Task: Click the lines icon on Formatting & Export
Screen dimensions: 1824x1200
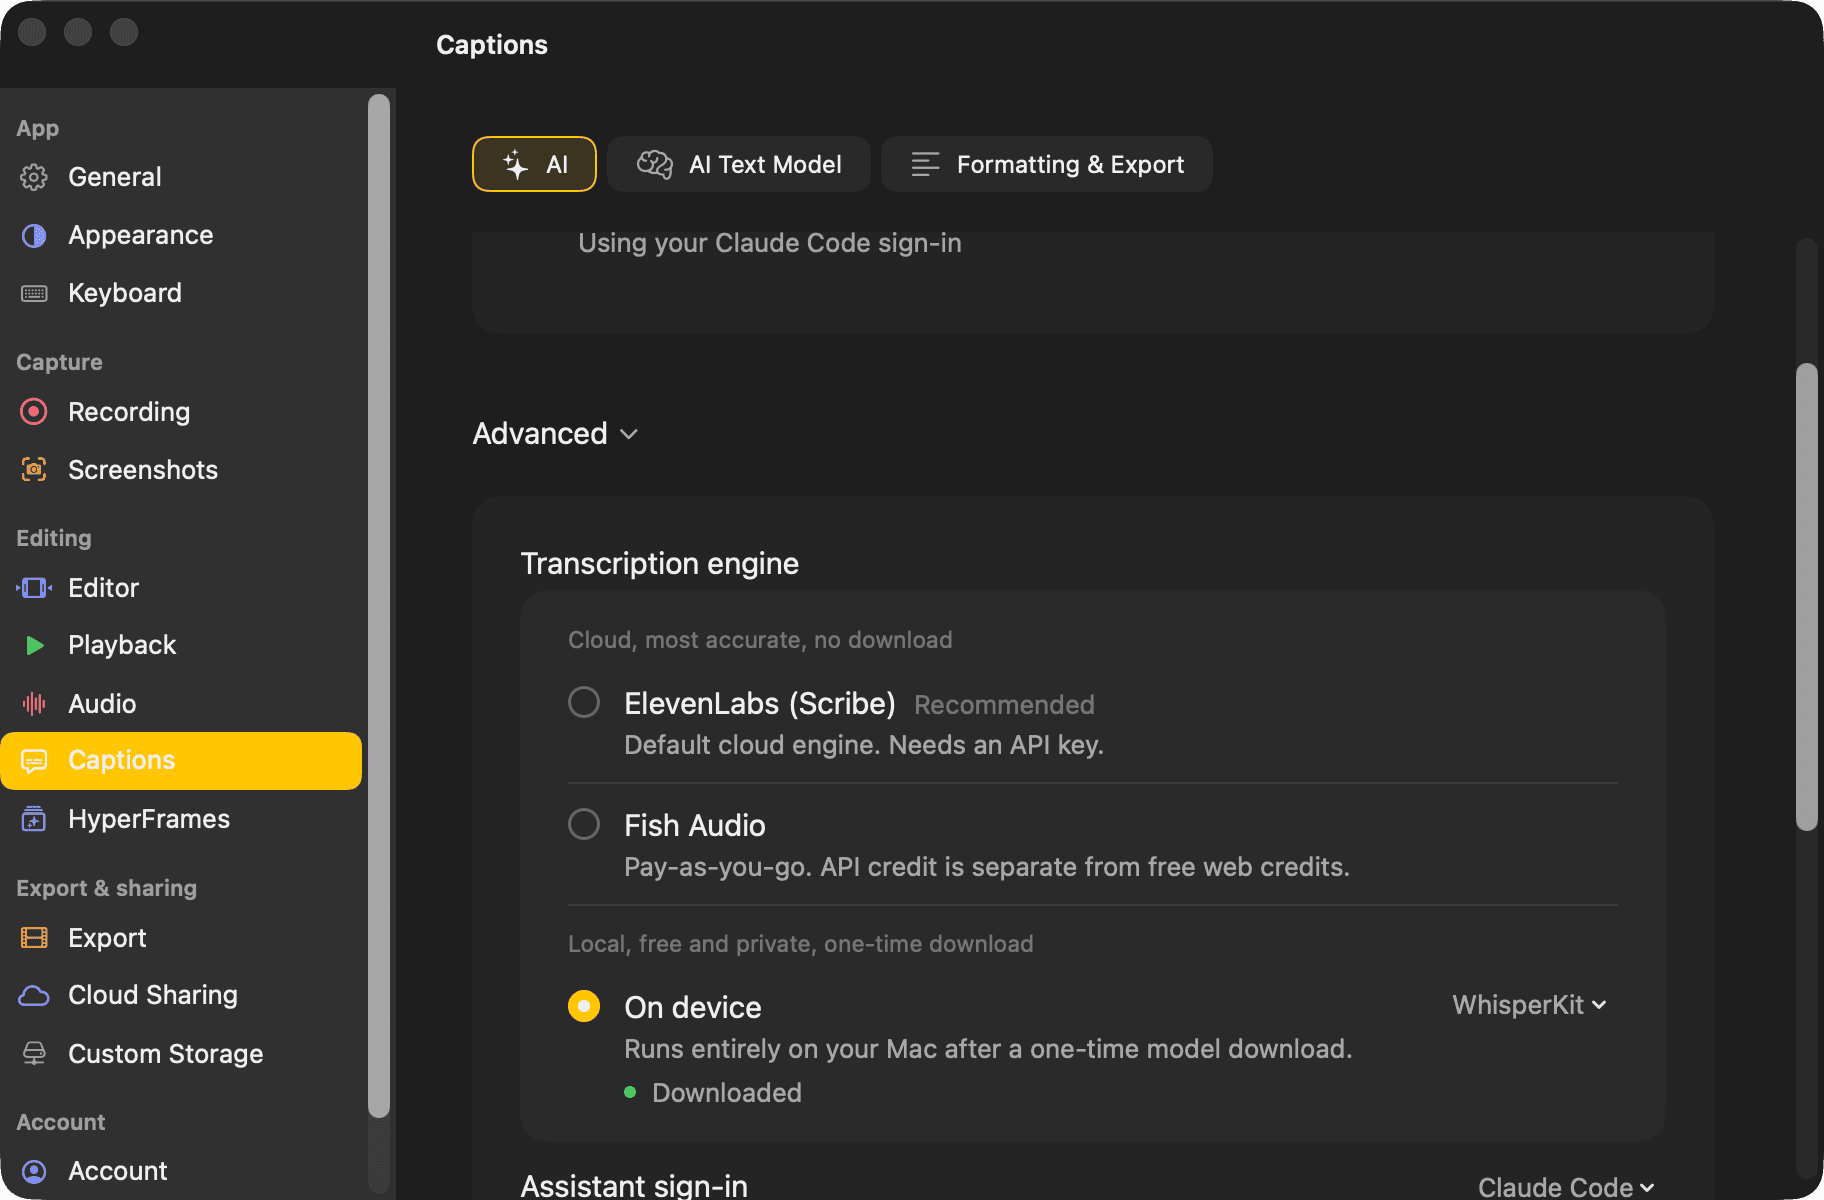Action: coord(925,164)
